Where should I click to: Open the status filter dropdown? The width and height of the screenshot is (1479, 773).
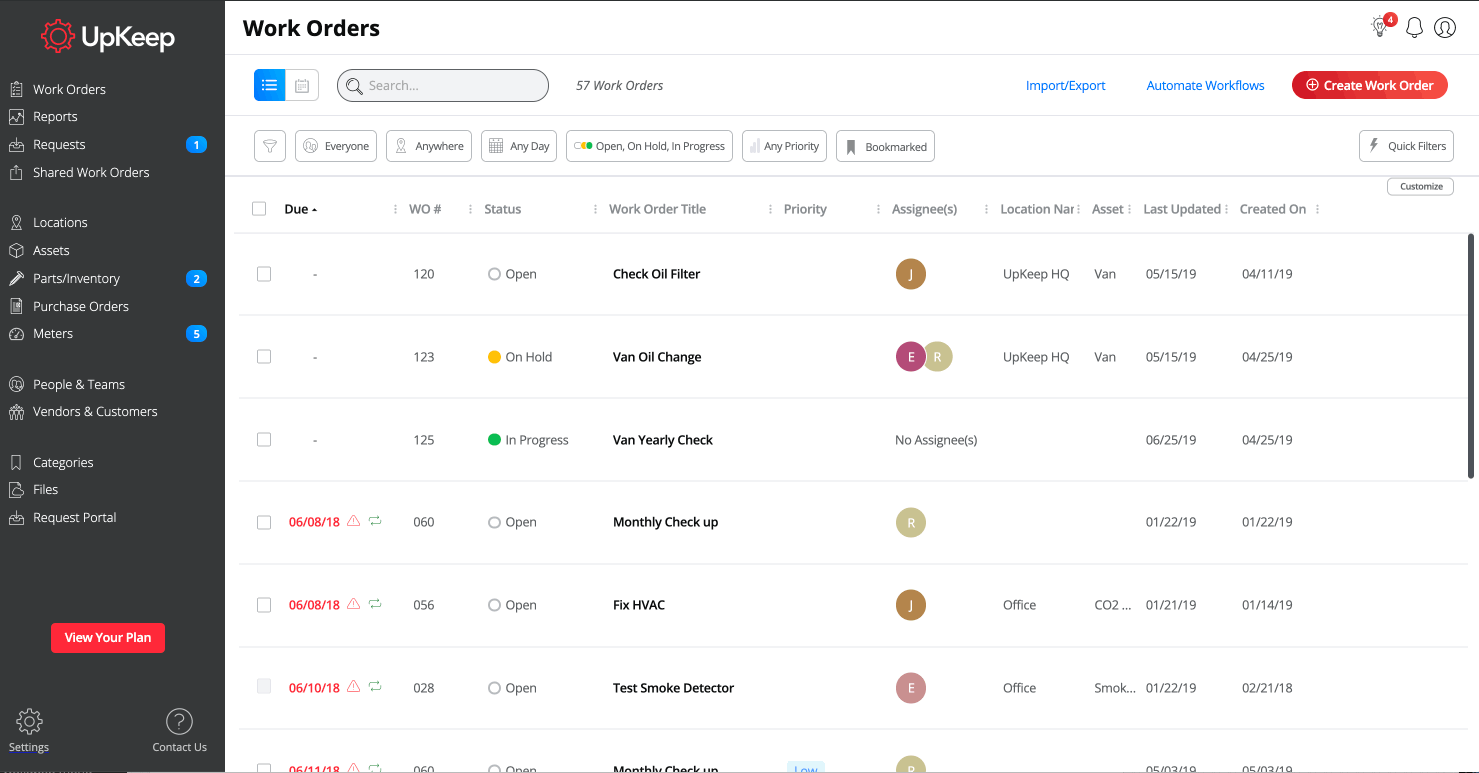click(649, 146)
